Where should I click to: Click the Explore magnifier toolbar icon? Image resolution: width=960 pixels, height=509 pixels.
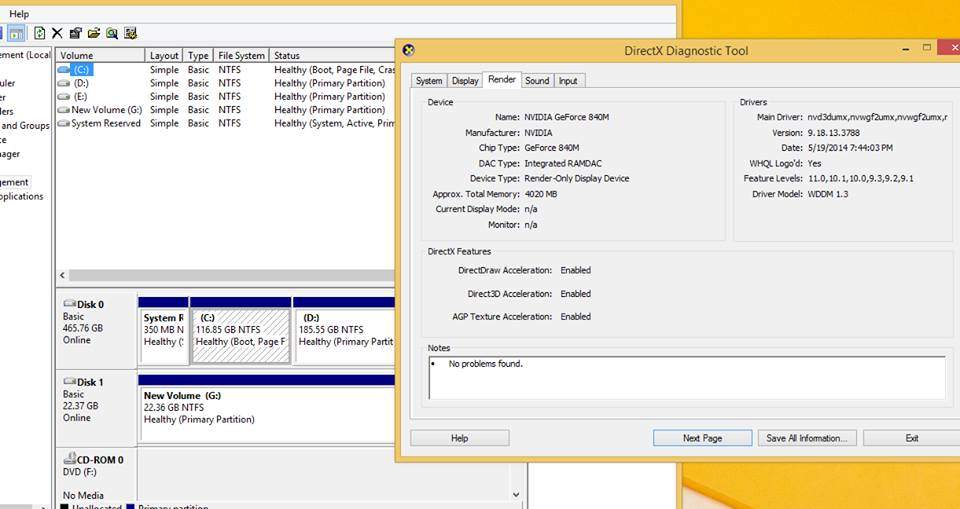[x=111, y=33]
